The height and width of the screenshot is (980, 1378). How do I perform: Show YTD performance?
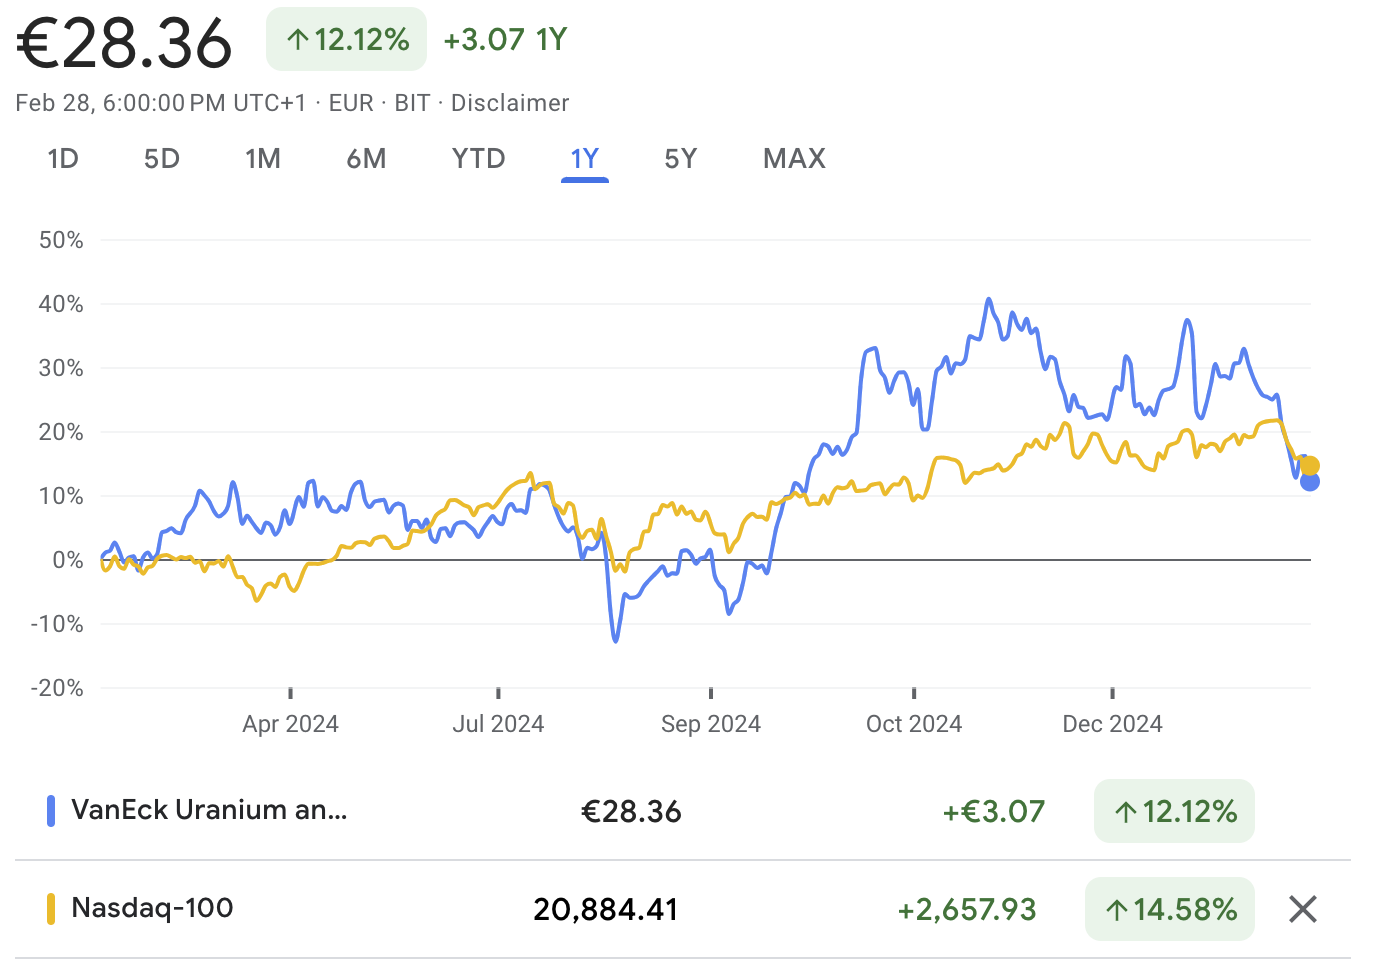[x=478, y=159]
